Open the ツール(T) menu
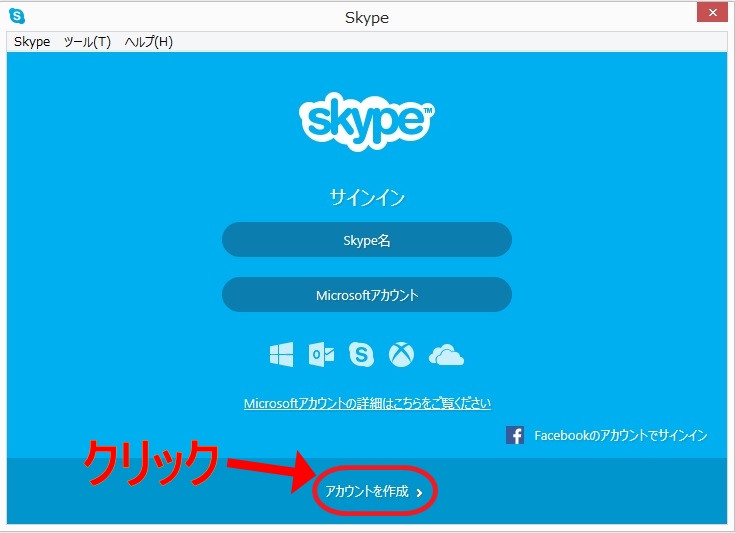Screen dimensions: 735x533 click(x=87, y=42)
